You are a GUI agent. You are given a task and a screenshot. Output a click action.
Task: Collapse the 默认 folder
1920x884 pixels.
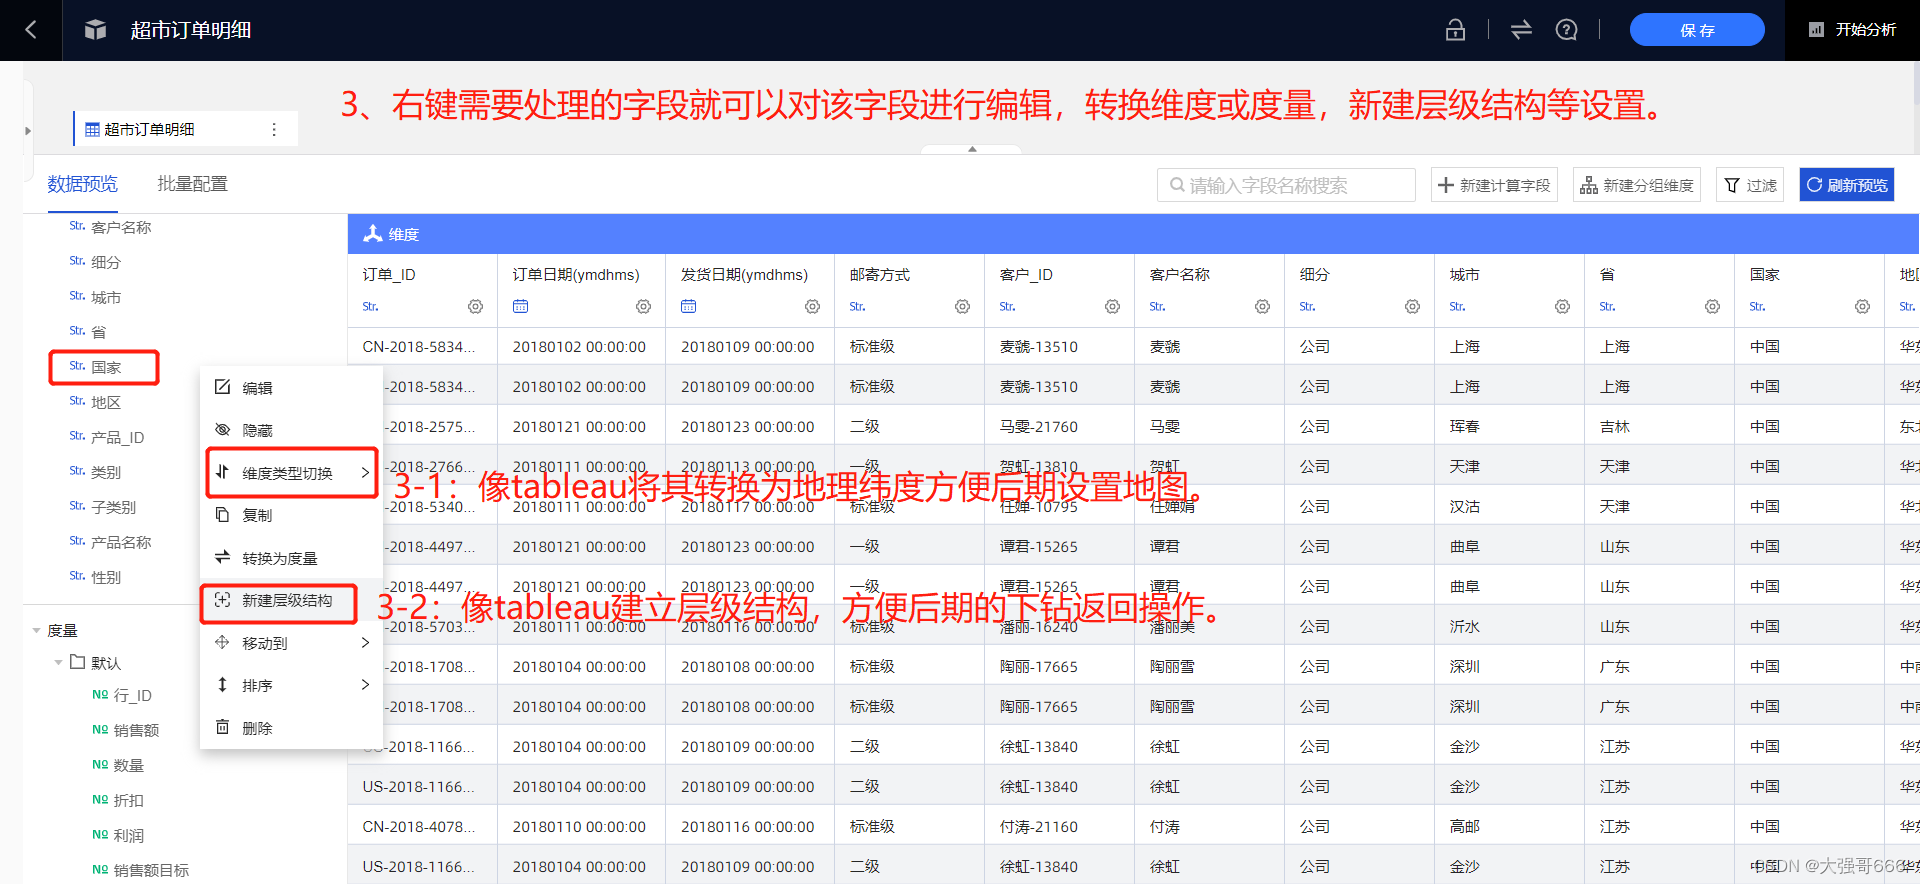point(59,663)
